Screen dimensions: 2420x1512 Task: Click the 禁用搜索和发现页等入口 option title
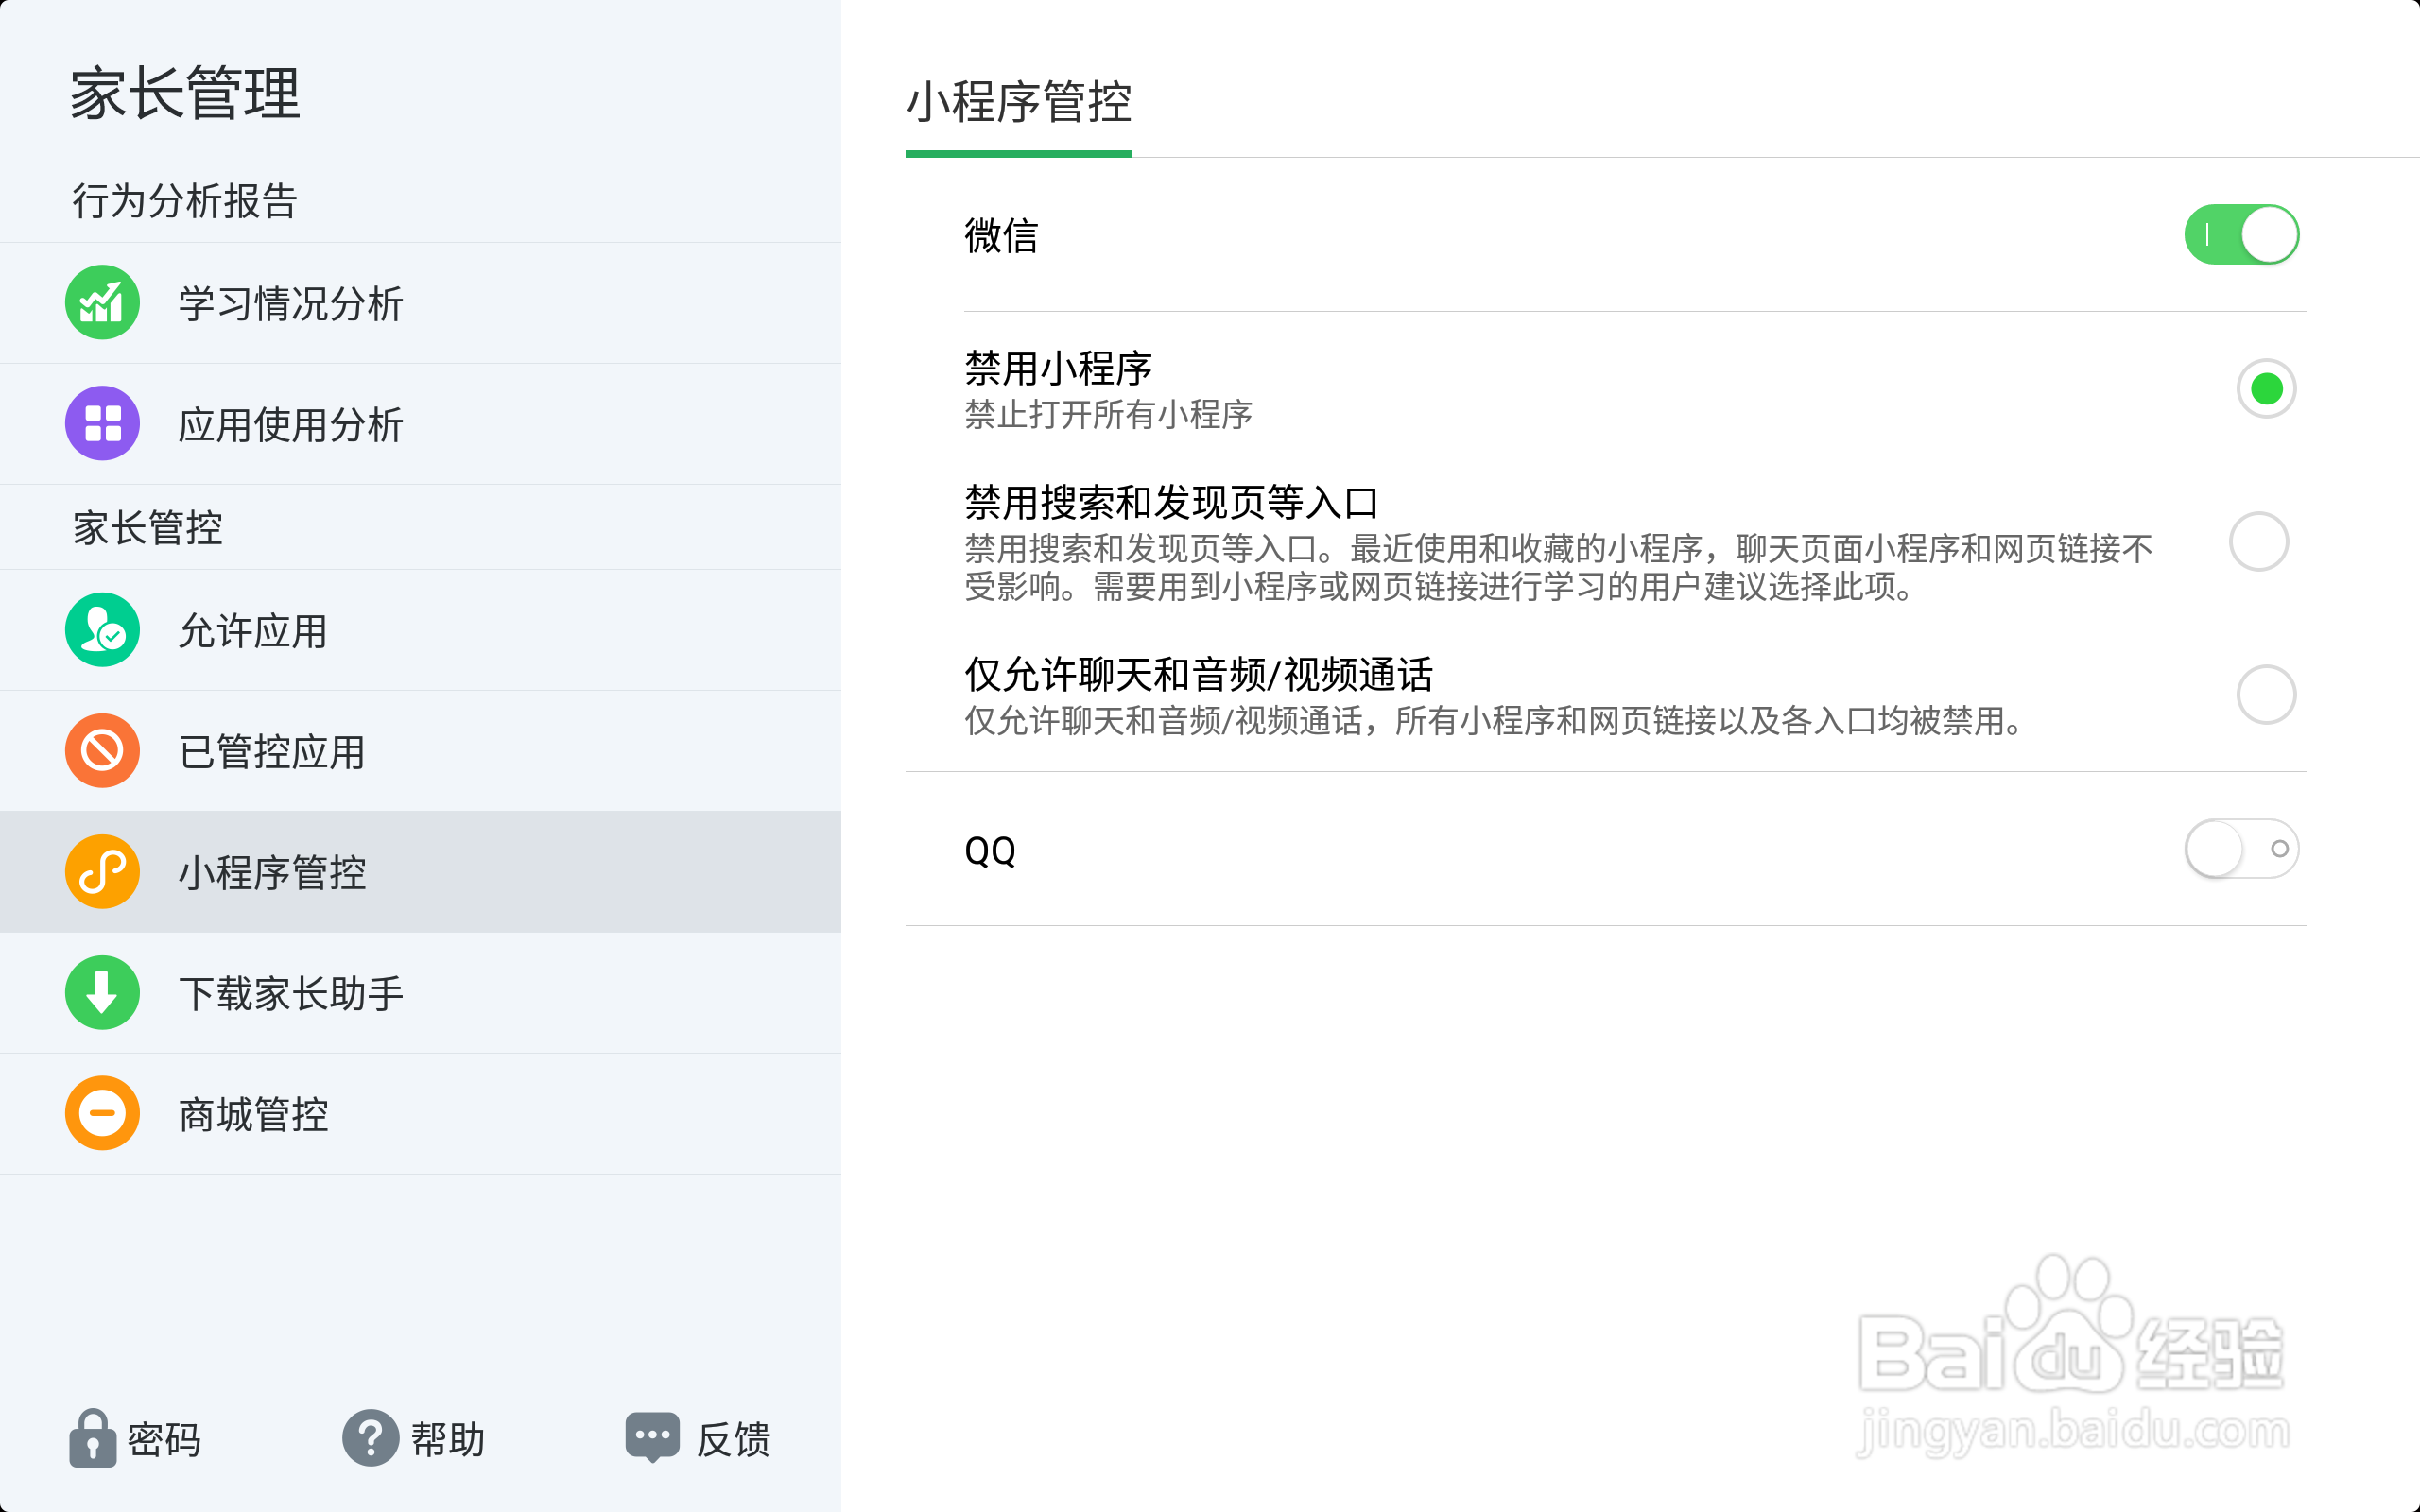tap(1171, 502)
